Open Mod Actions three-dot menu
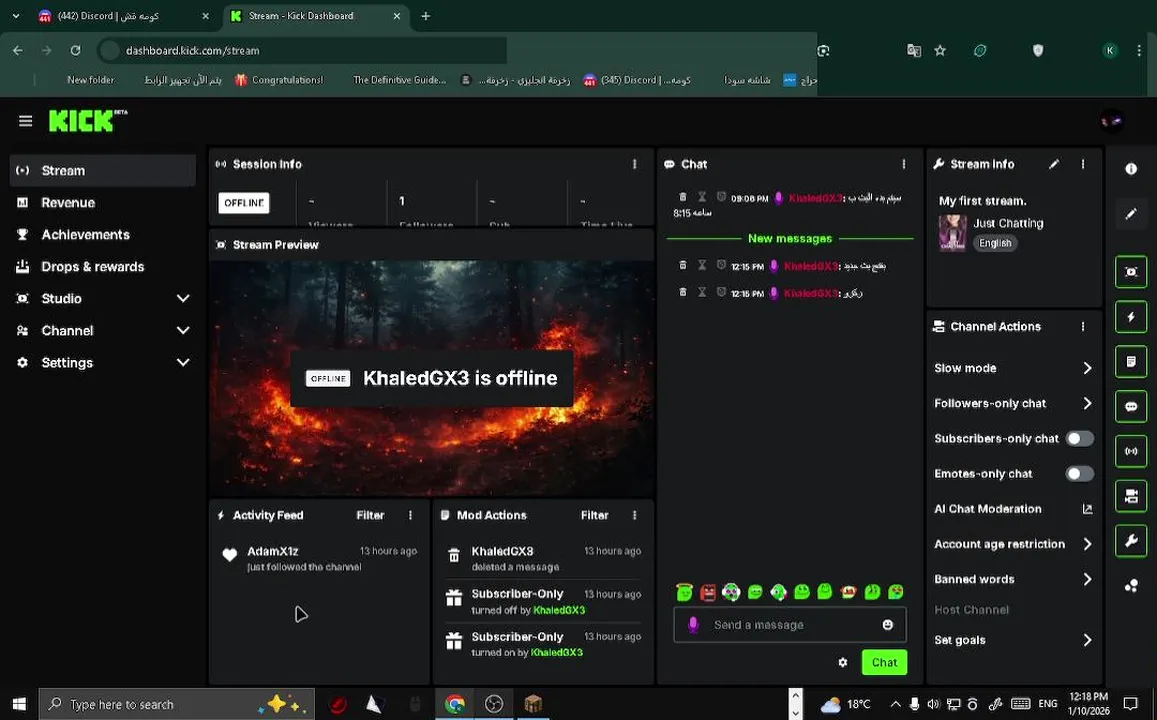Image resolution: width=1157 pixels, height=720 pixels. click(x=635, y=516)
